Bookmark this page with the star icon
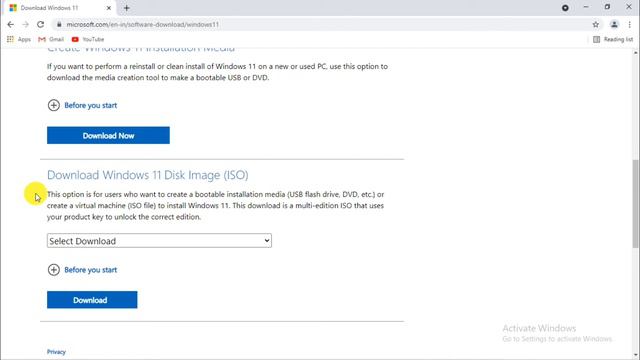The height and width of the screenshot is (360, 640). [x=596, y=24]
